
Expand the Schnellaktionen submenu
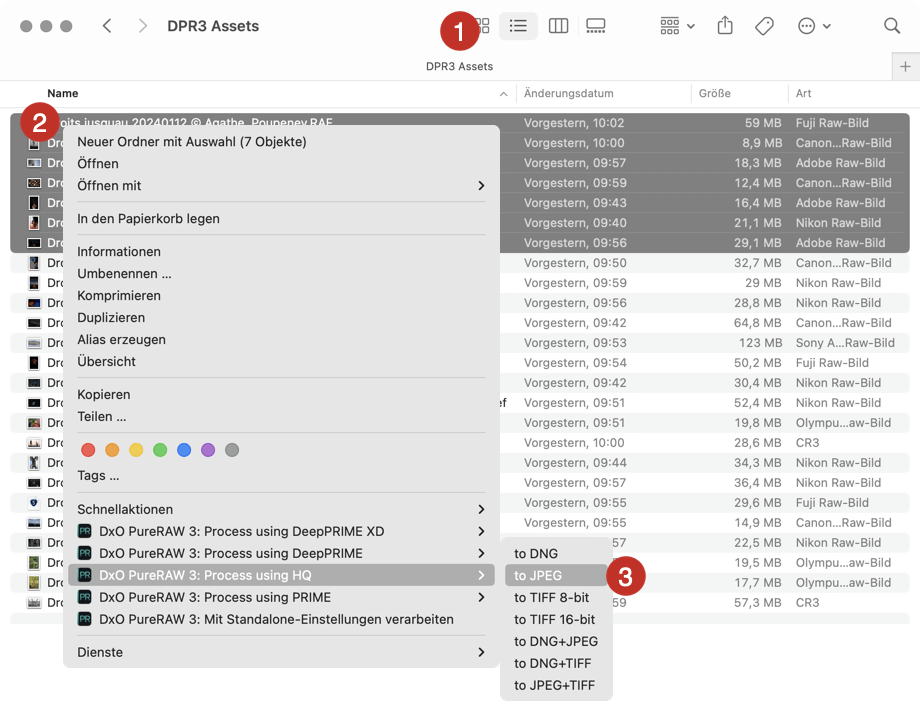[x=281, y=510]
